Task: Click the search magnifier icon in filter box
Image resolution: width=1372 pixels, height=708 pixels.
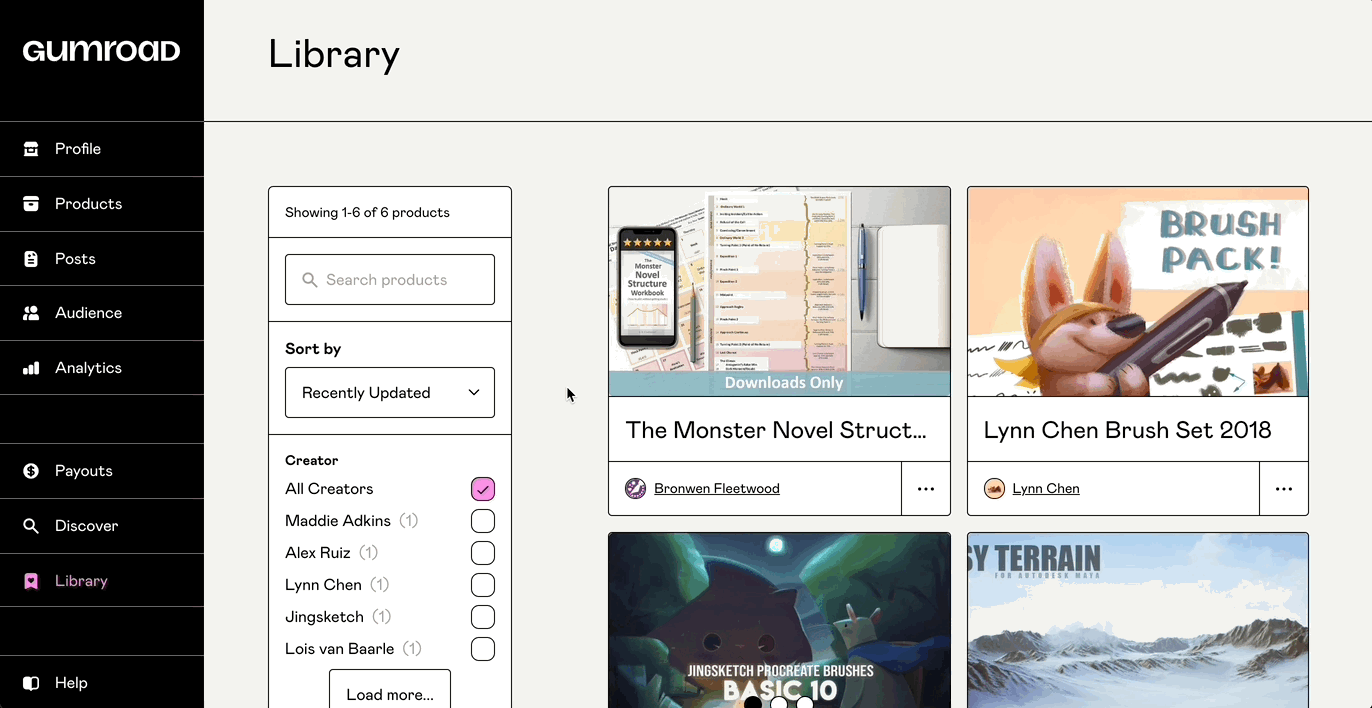Action: (310, 280)
